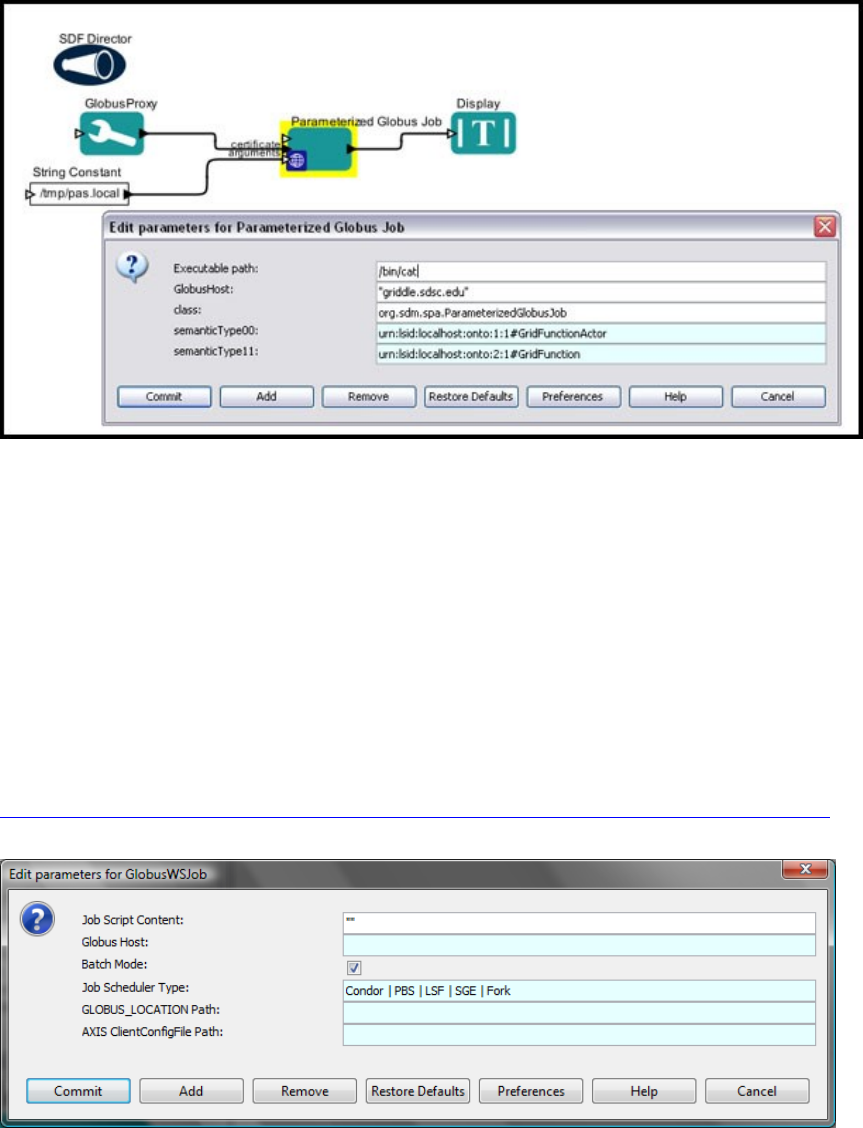Select the GlobusProxy wrench actor
This screenshot has width=863, height=1128.
111,133
